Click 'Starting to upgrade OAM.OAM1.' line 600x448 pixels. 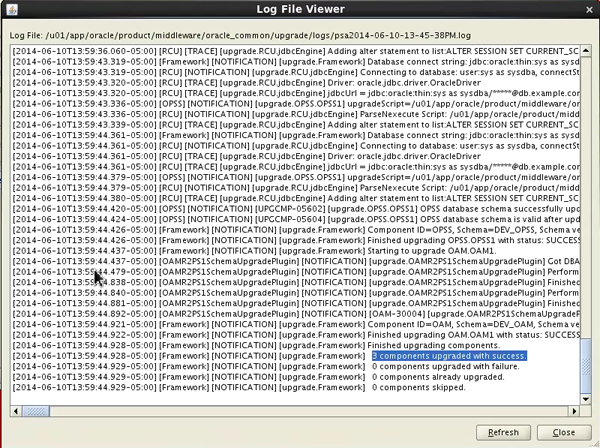tap(254, 251)
